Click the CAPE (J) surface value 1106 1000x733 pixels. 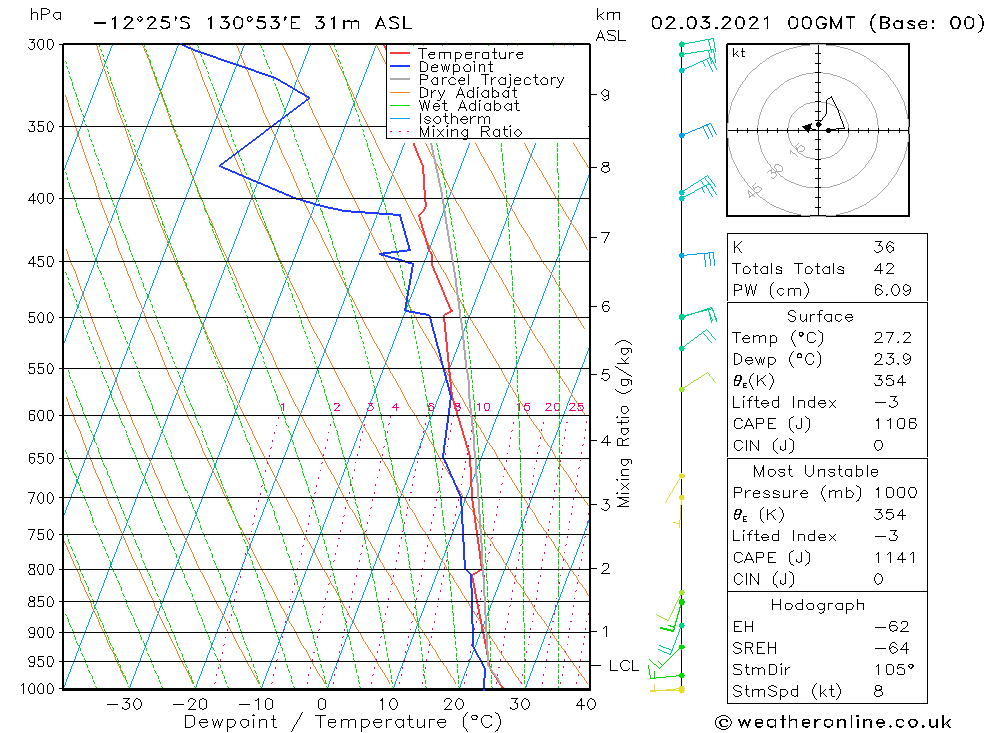click(895, 424)
